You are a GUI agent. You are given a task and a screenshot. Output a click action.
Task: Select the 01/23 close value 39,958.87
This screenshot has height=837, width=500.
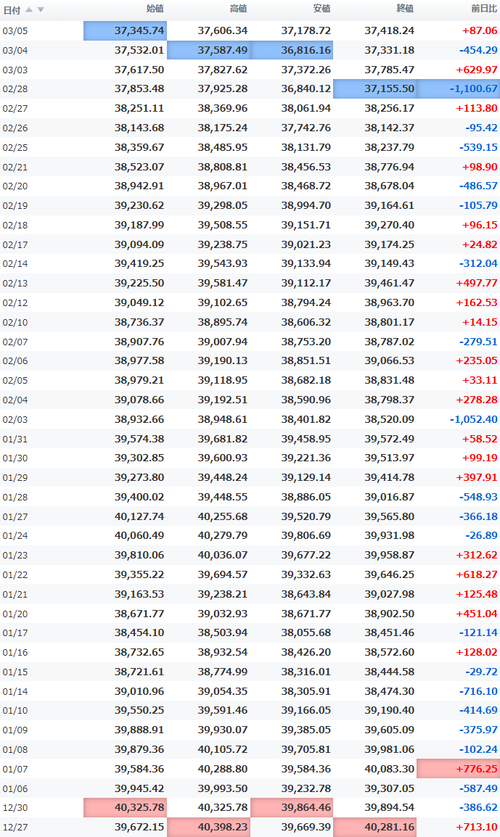389,555
